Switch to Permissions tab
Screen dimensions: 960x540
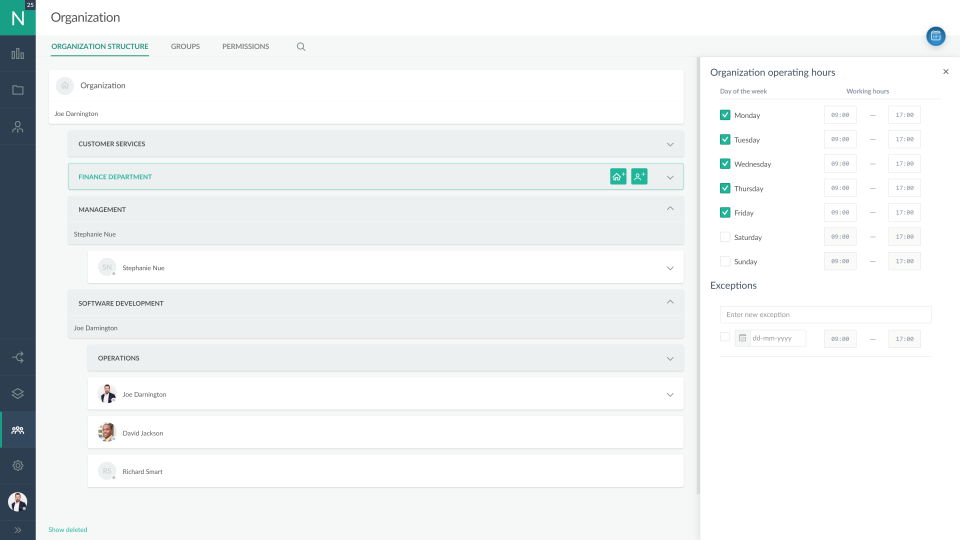246,47
